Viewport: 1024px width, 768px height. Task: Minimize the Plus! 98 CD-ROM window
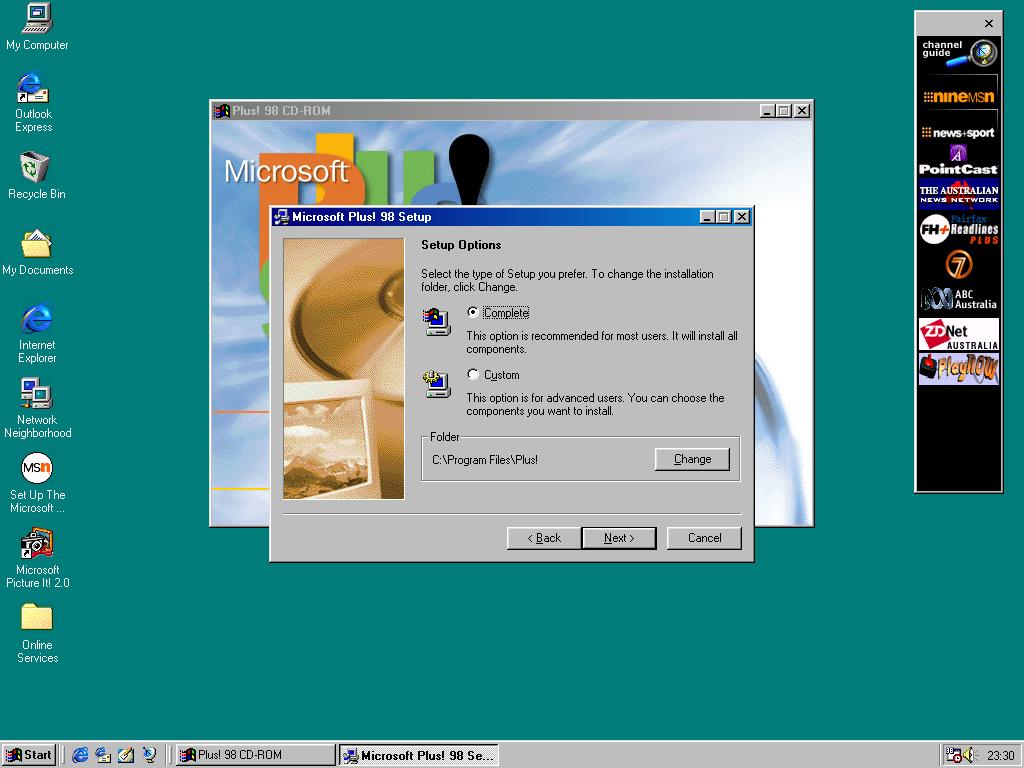coord(768,111)
